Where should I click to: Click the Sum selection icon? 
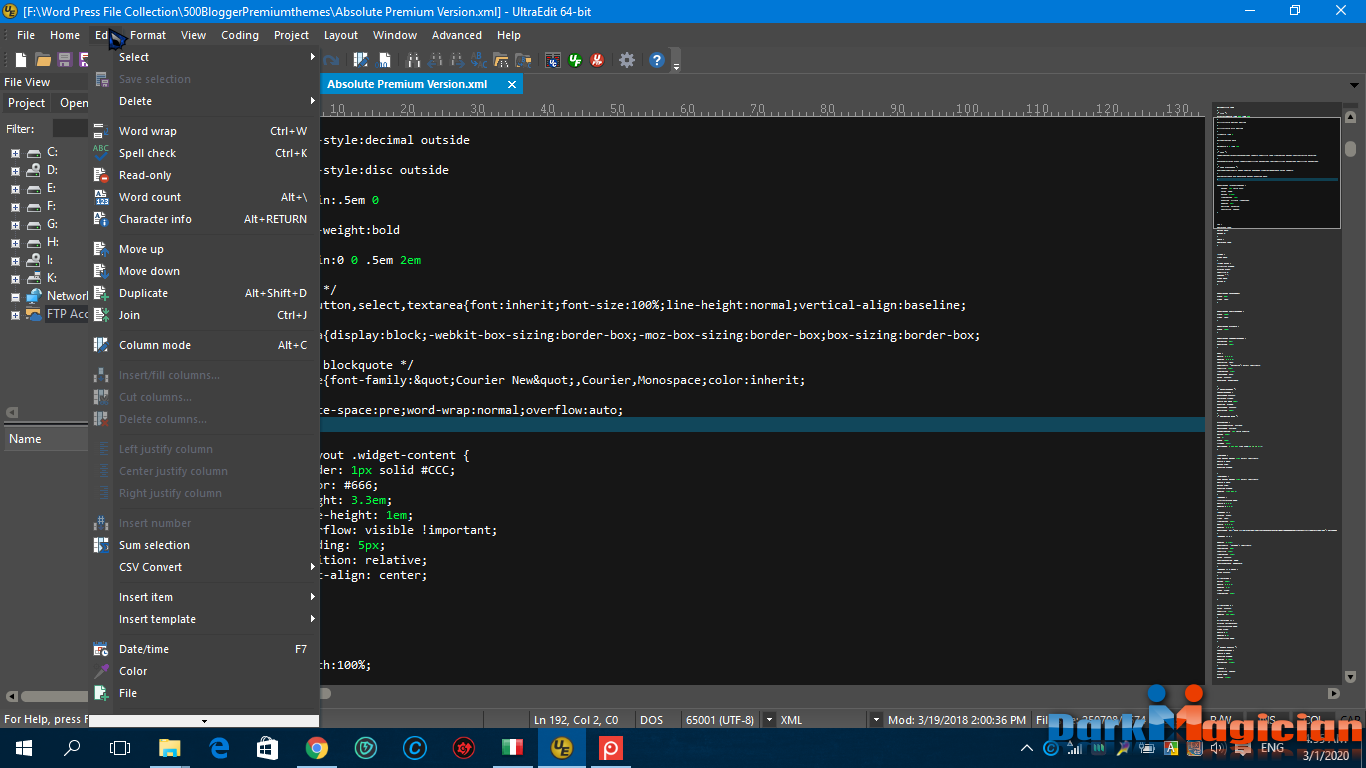click(x=101, y=545)
